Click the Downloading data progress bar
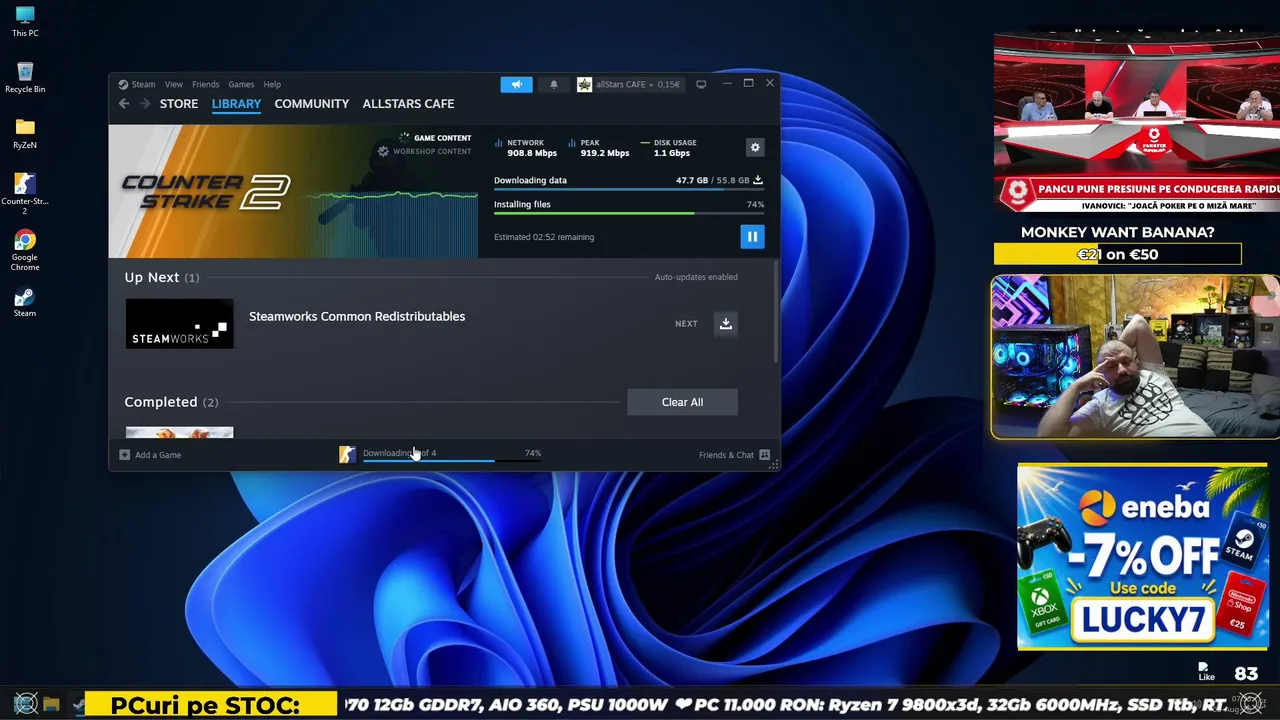The height and width of the screenshot is (720, 1280). pyautogui.click(x=629, y=189)
